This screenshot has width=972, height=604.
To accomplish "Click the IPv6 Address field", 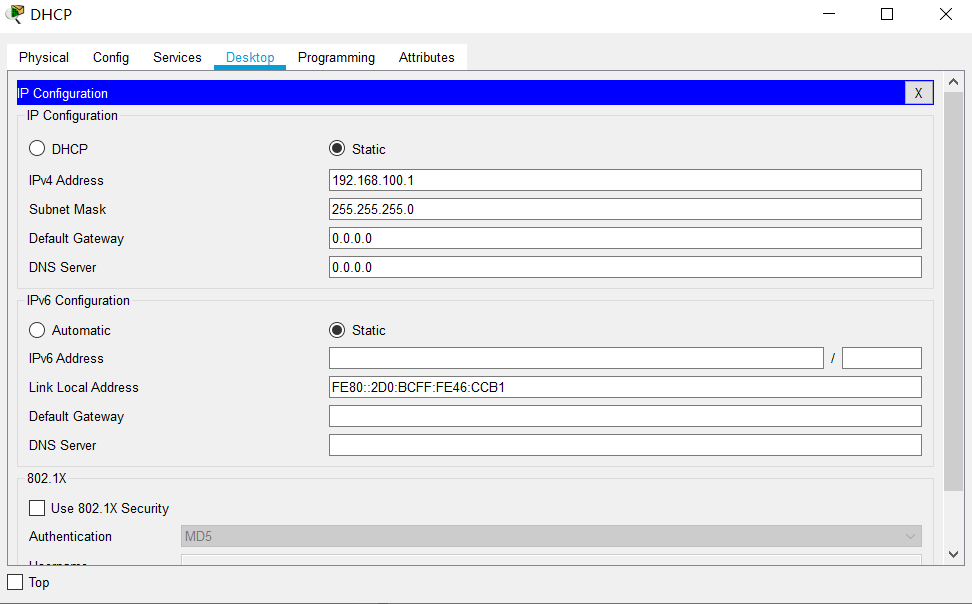I will (x=576, y=357).
